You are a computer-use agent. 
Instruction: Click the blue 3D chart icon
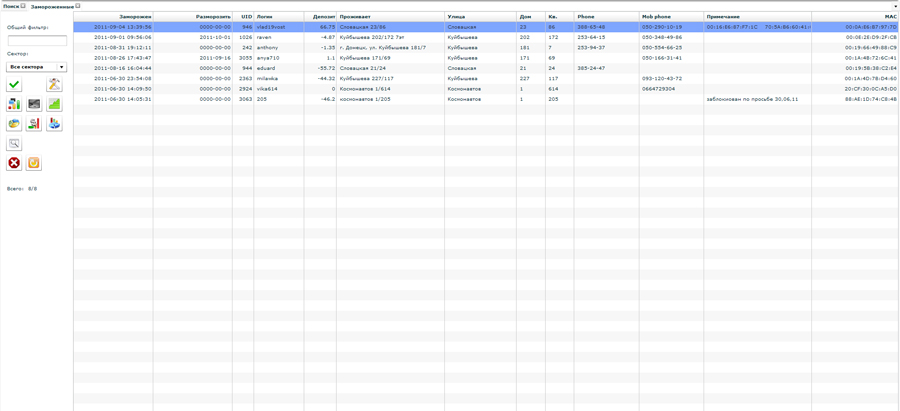click(x=54, y=124)
